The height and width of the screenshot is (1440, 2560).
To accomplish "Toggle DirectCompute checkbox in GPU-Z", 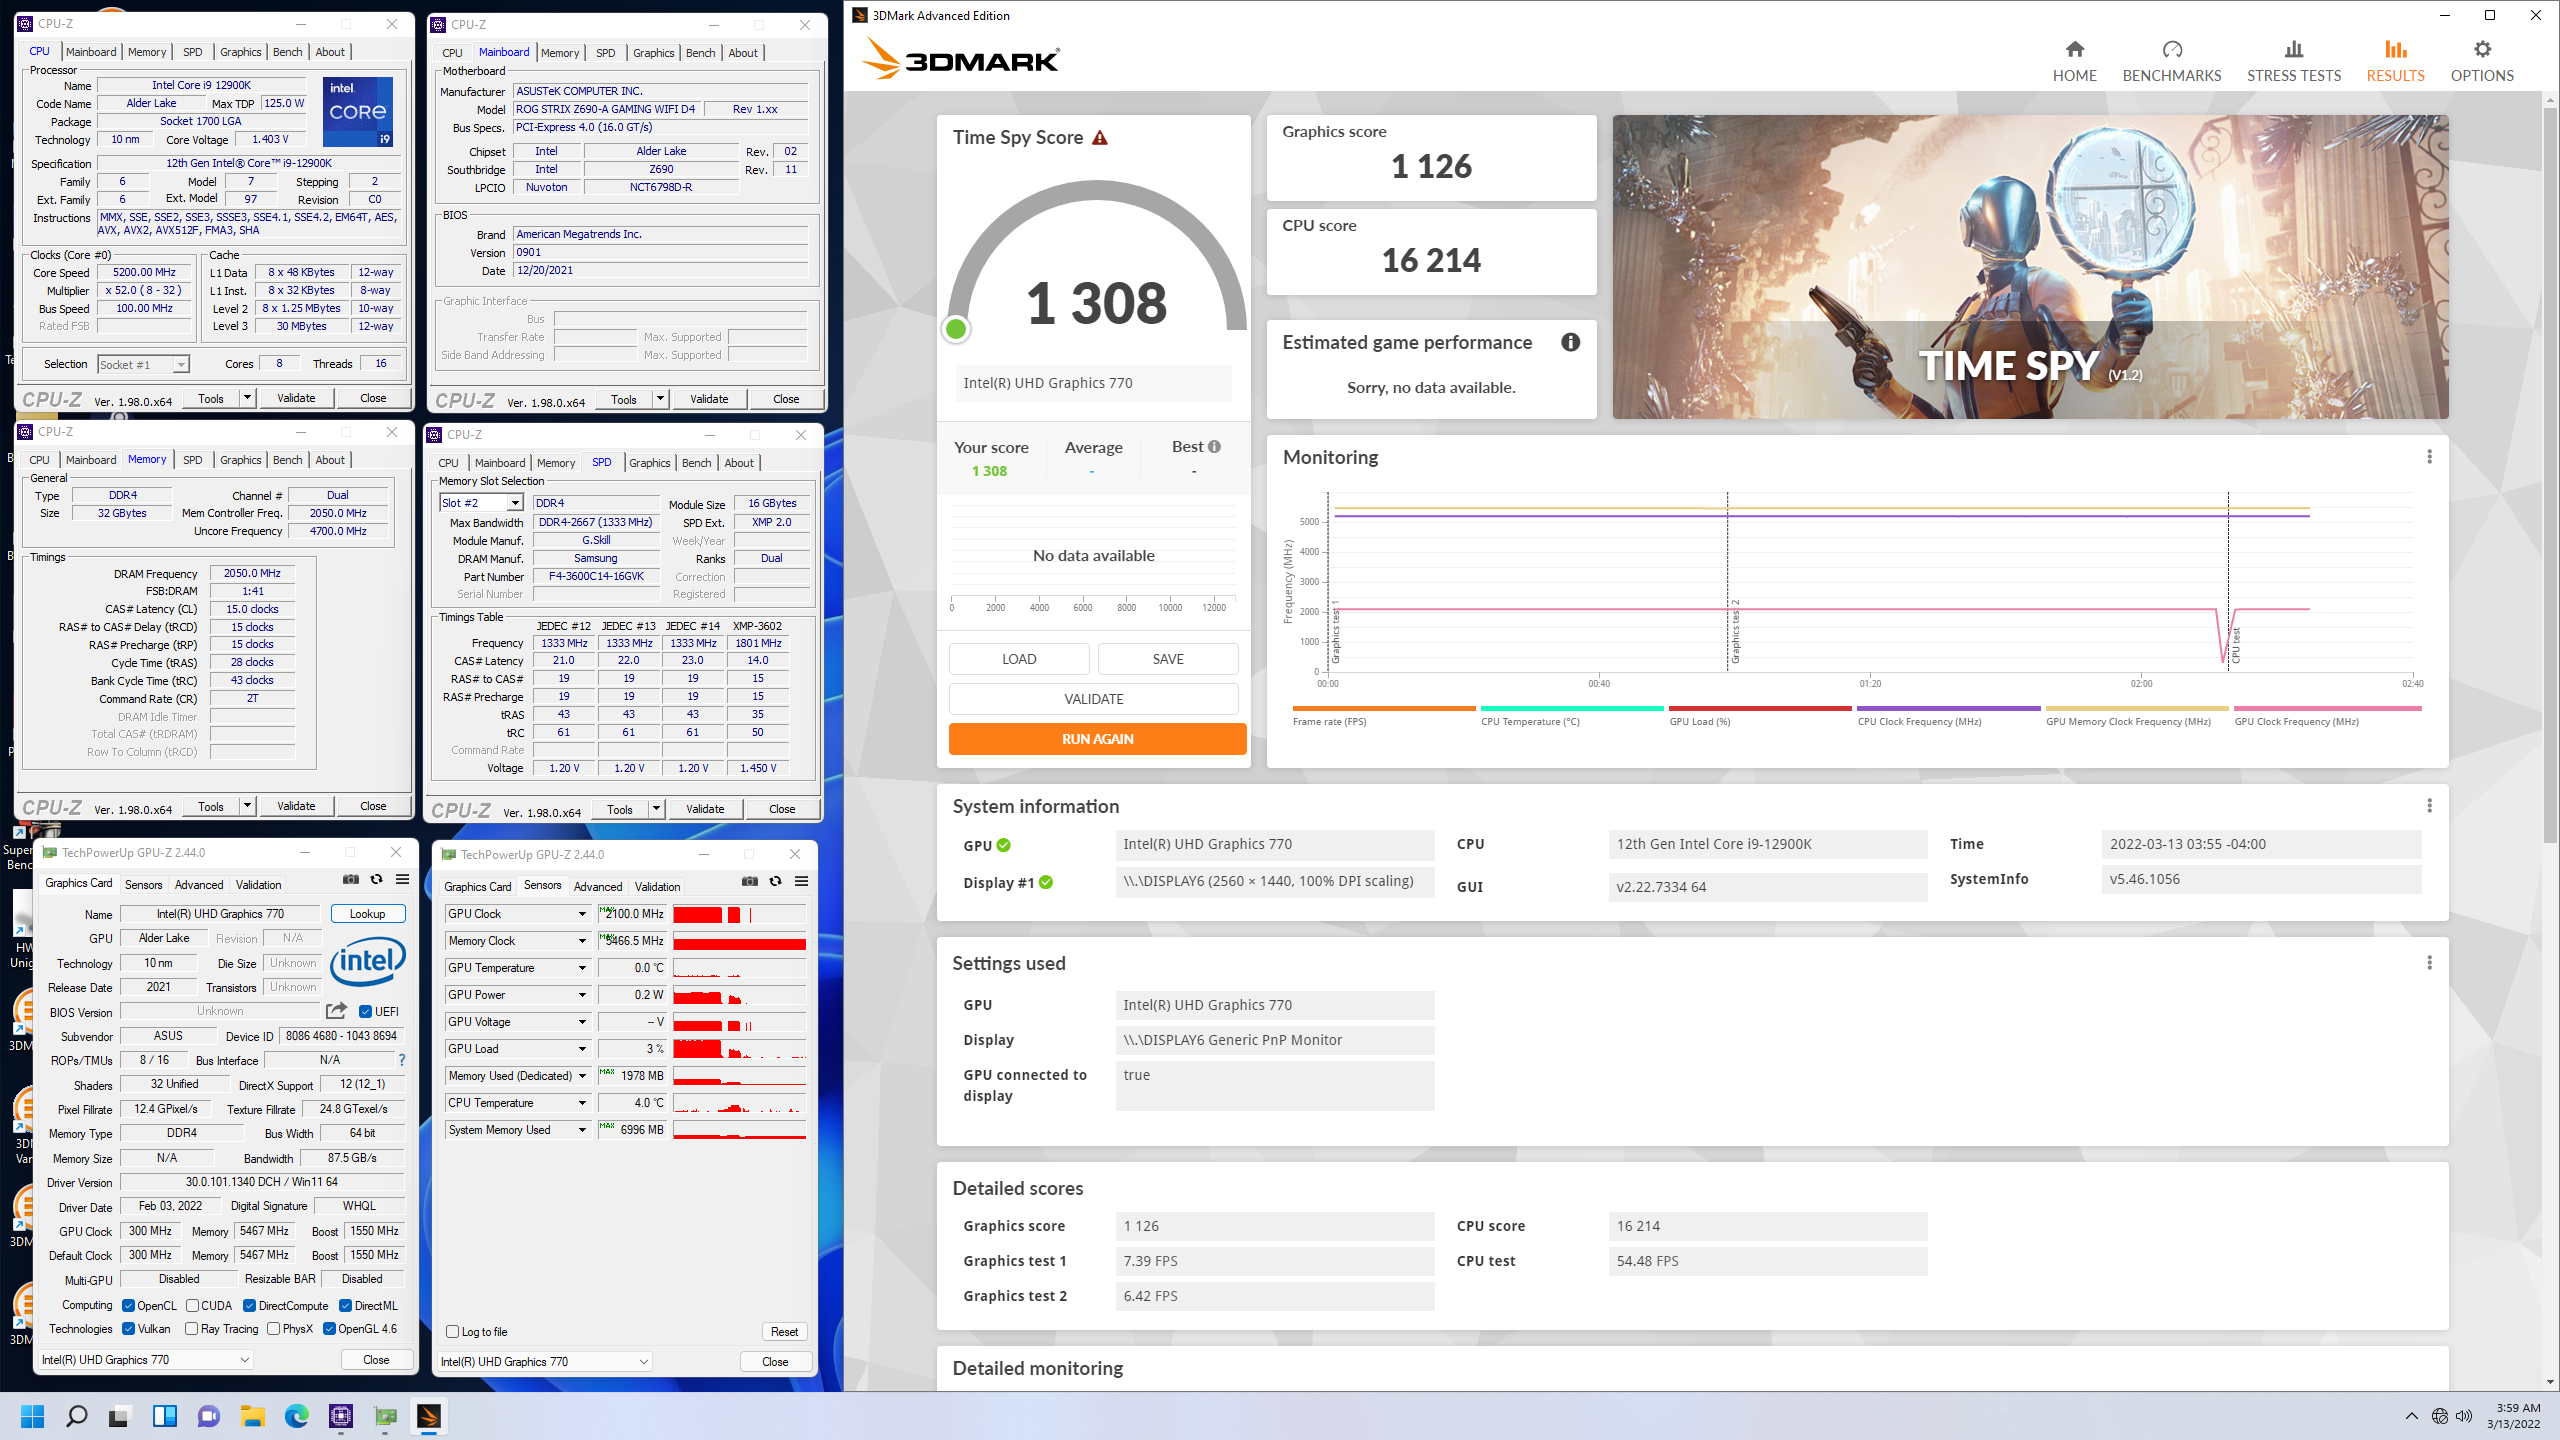I will pos(250,1306).
